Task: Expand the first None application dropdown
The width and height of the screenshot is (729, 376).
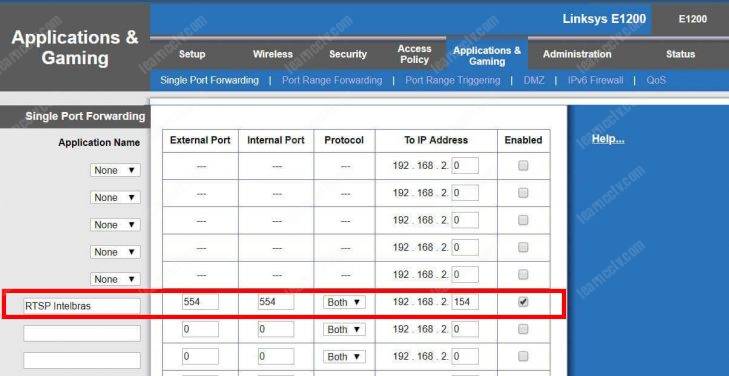Action: click(x=115, y=171)
